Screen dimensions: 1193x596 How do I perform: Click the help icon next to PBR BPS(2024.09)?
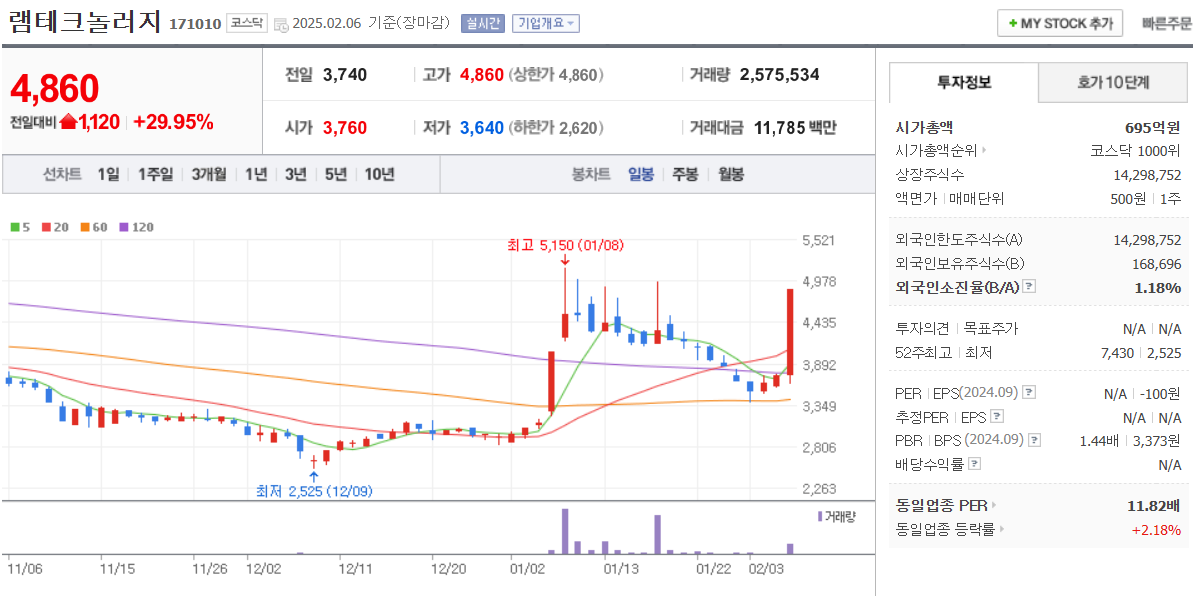(x=1034, y=440)
